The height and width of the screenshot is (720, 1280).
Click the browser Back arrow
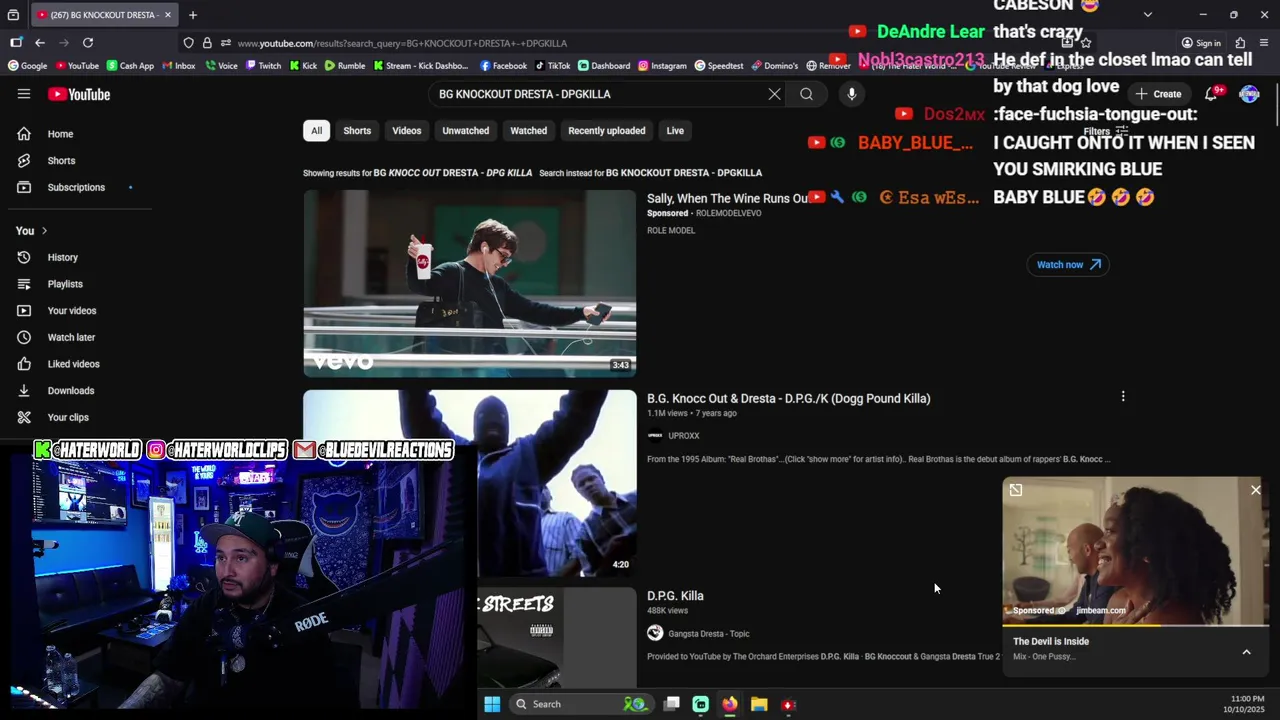tap(39, 43)
